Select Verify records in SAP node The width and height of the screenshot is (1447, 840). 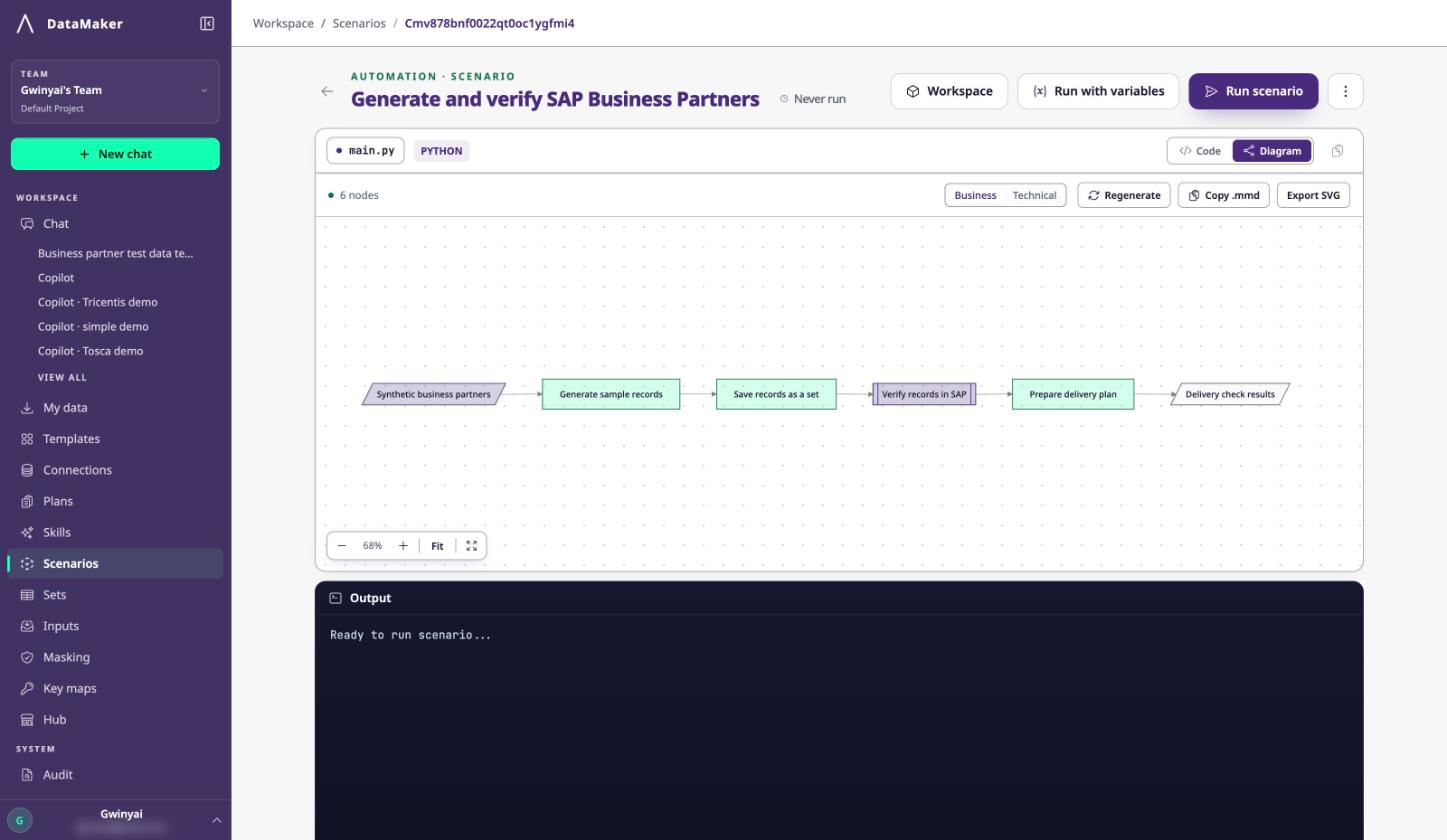point(924,394)
